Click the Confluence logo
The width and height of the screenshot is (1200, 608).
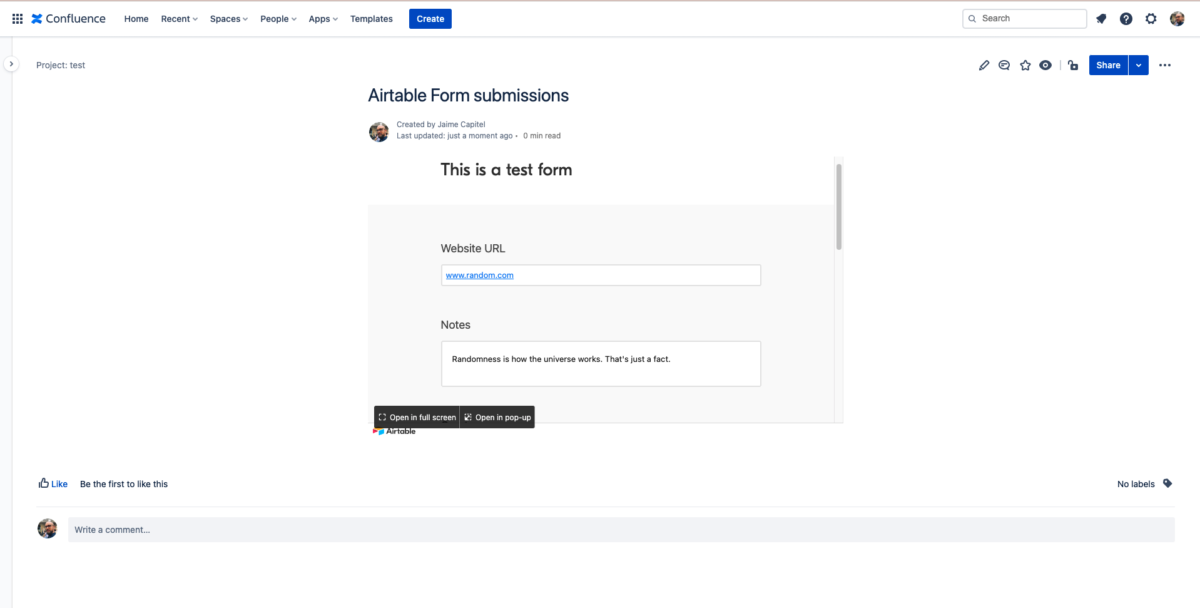[70, 18]
